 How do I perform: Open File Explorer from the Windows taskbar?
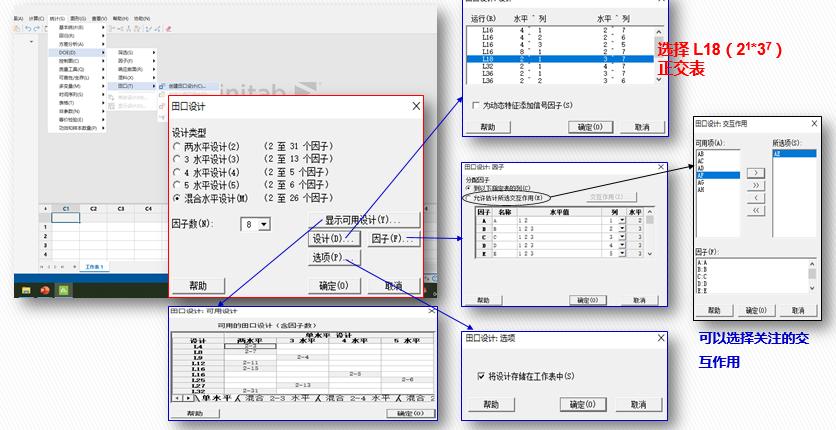(26, 290)
